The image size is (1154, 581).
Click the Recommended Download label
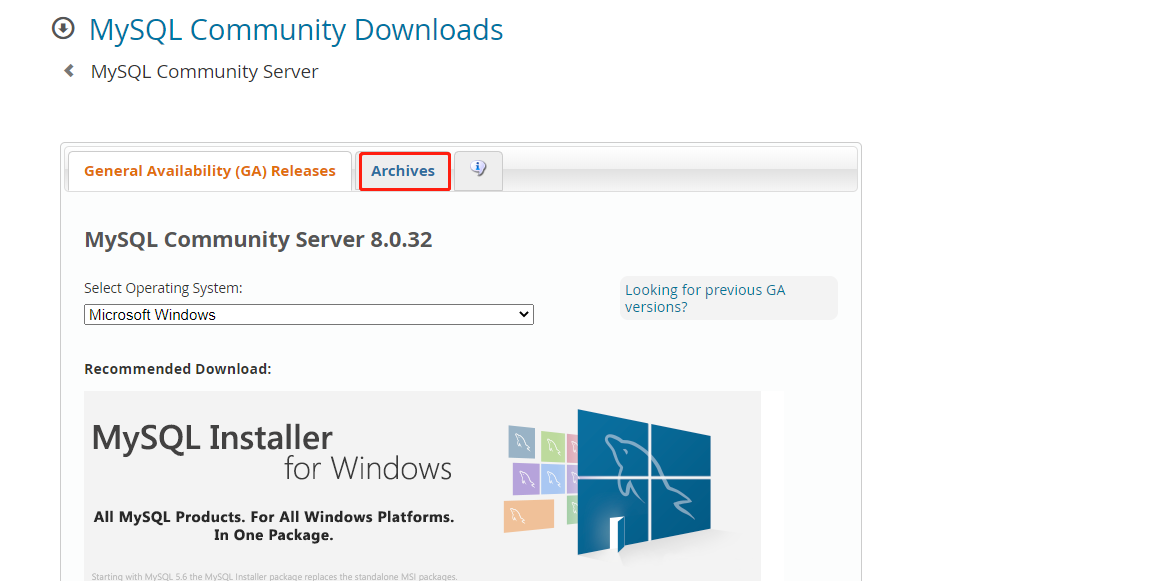click(x=178, y=369)
